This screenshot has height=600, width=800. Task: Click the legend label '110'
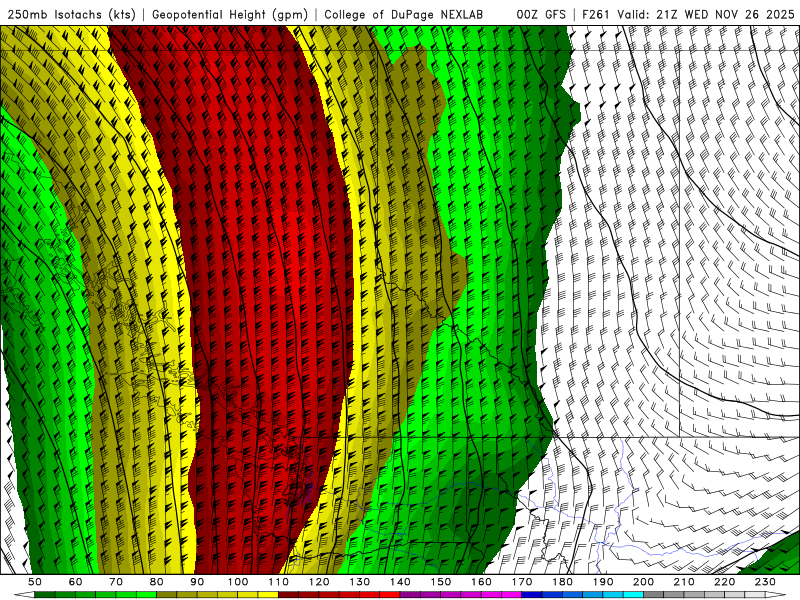pyautogui.click(x=279, y=582)
